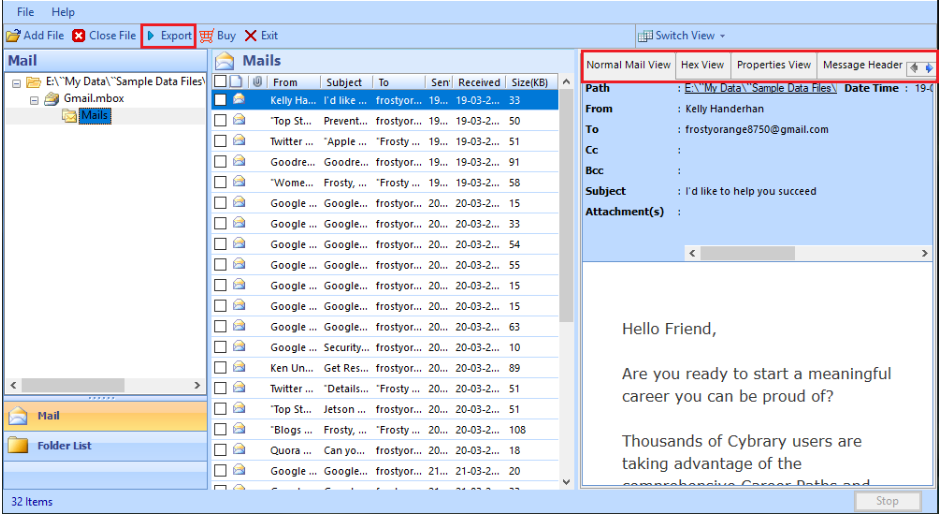Open the Help menu
Image resolution: width=941 pixels, height=517 pixels.
point(63,12)
